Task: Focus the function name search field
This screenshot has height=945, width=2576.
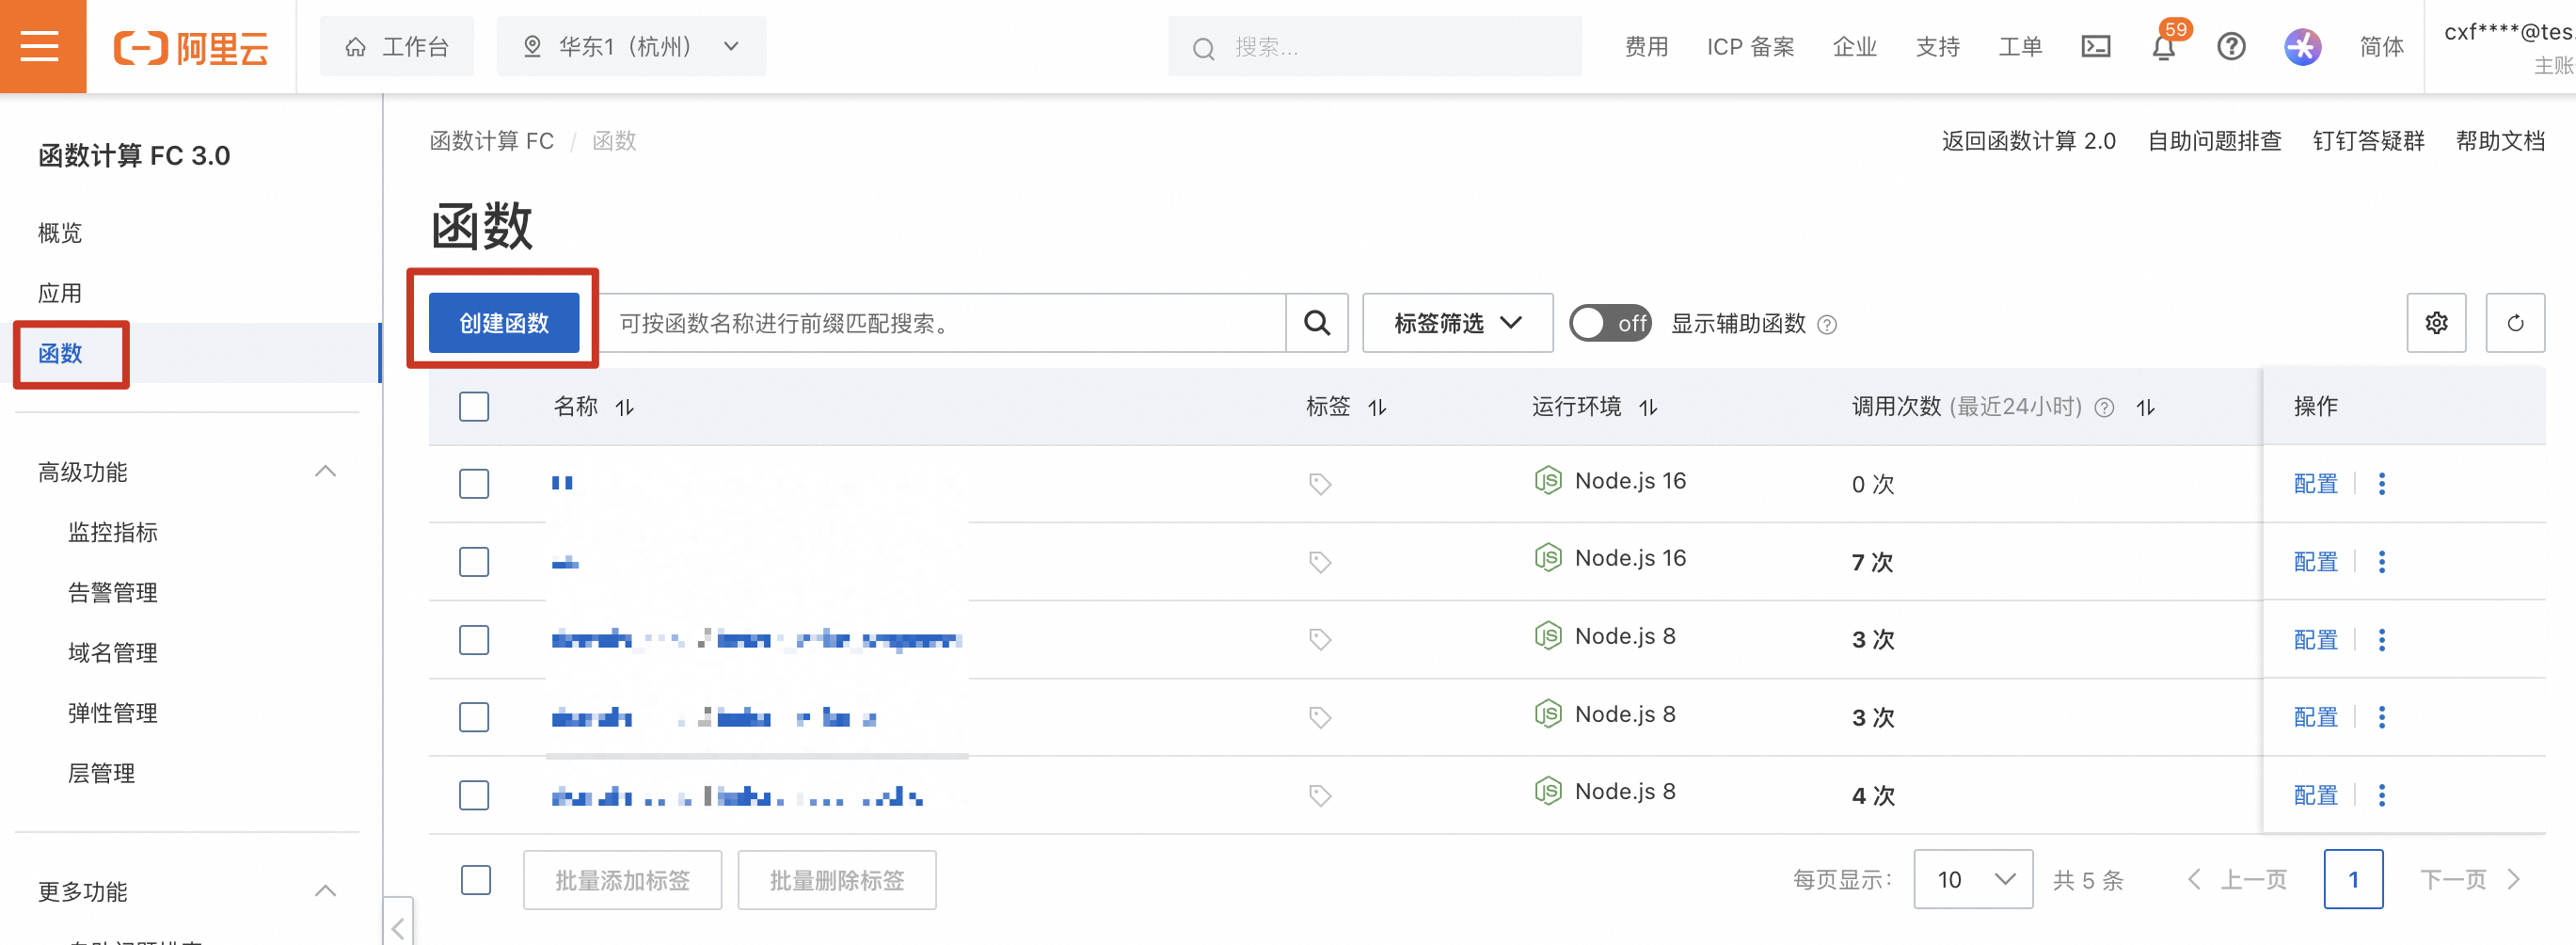Action: (943, 323)
